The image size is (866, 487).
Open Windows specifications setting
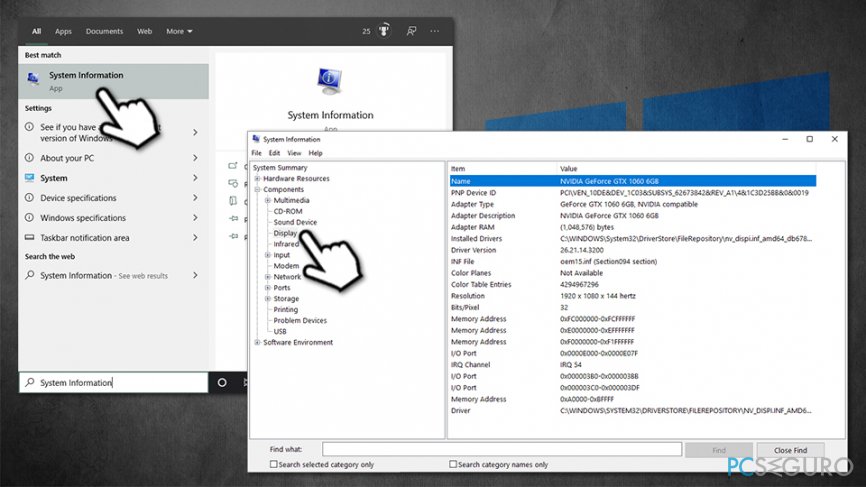[x=112, y=218]
